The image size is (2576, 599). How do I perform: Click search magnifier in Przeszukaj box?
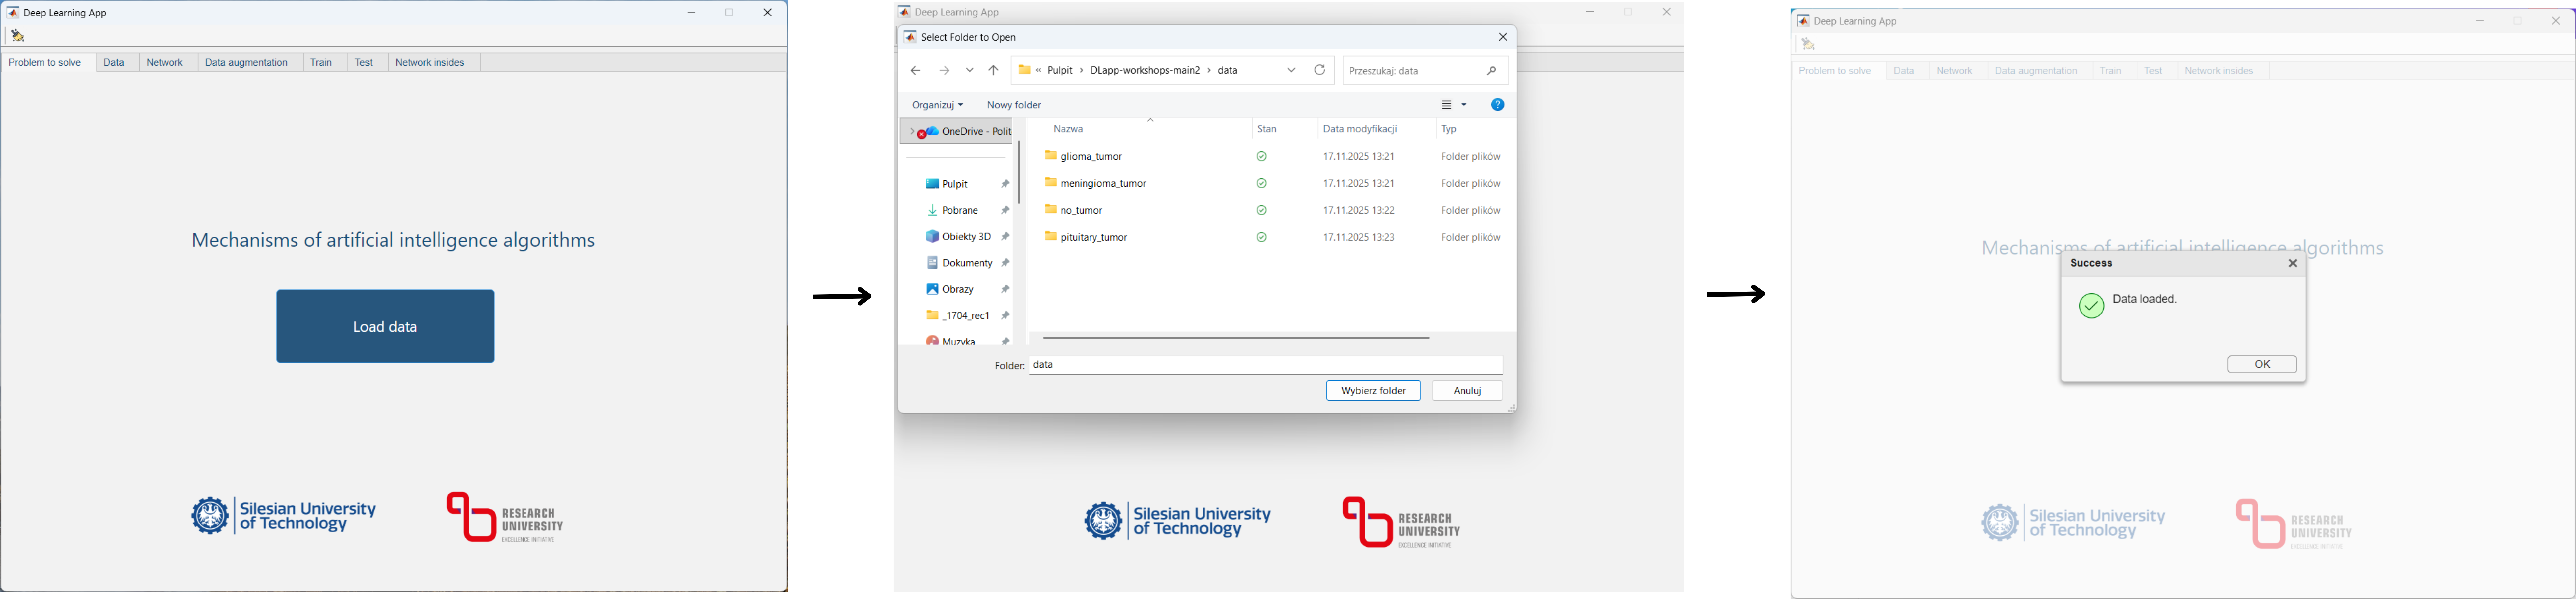coord(1491,71)
